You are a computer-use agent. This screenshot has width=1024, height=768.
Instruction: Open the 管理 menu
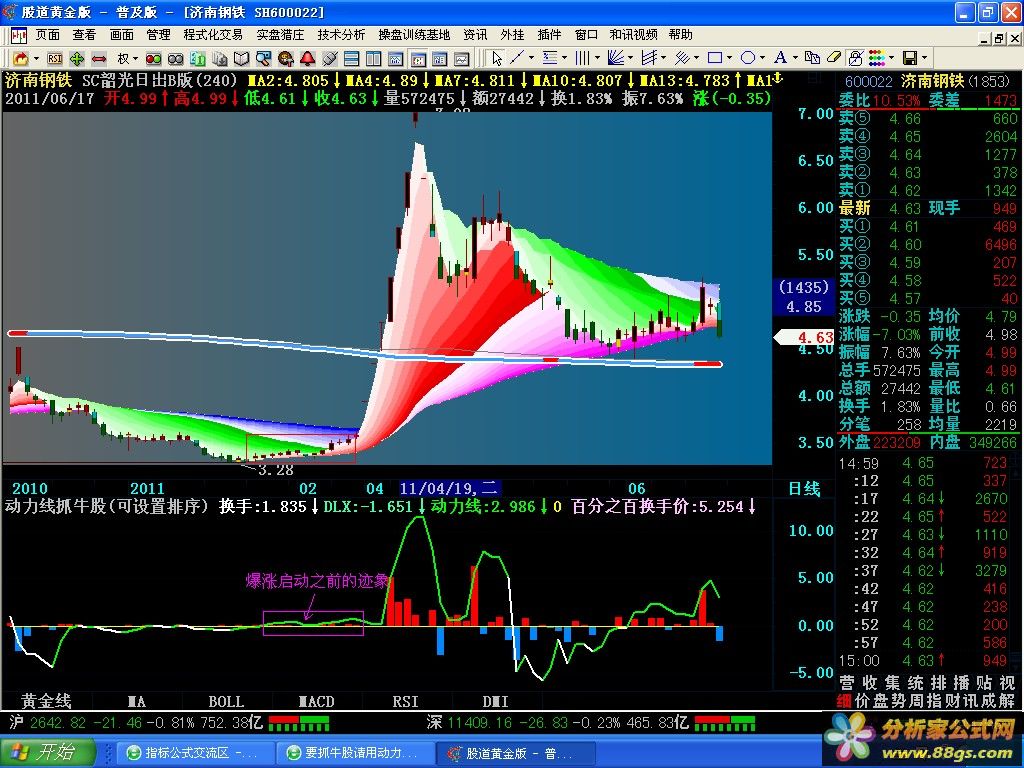(x=158, y=35)
